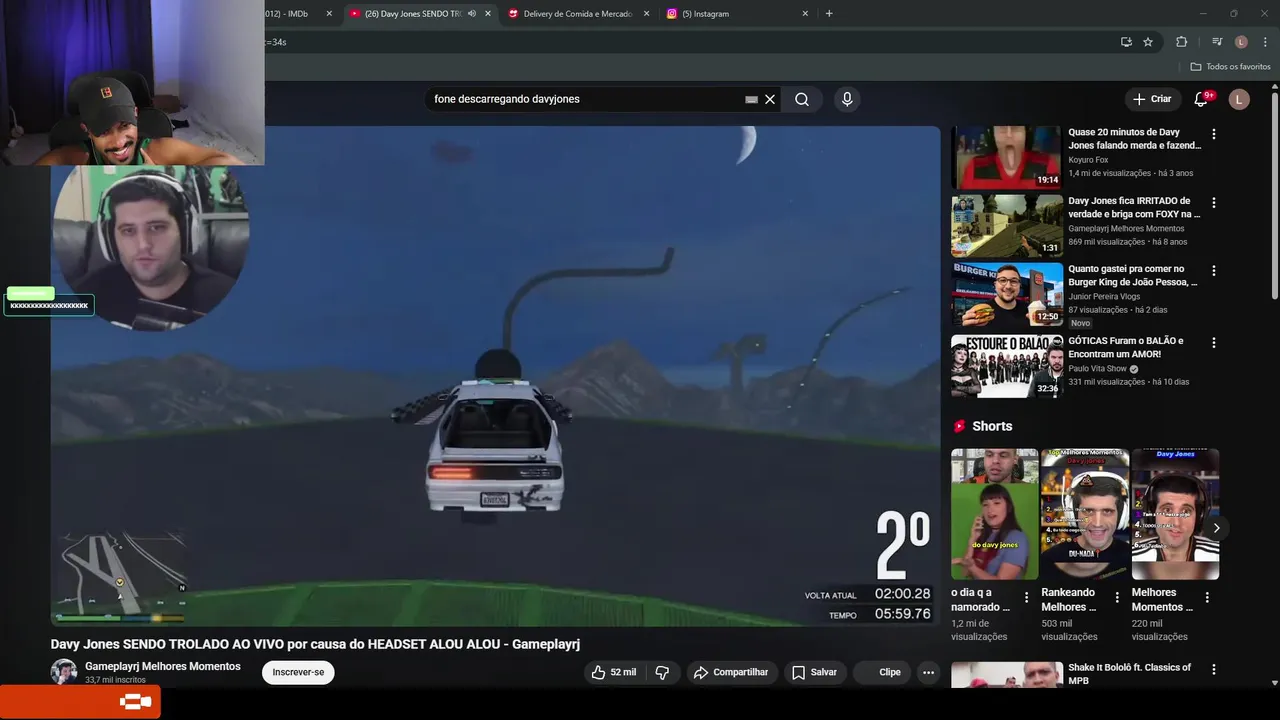
Task: Open options for short 'Rankeando Melhores'
Action: coord(1116,597)
